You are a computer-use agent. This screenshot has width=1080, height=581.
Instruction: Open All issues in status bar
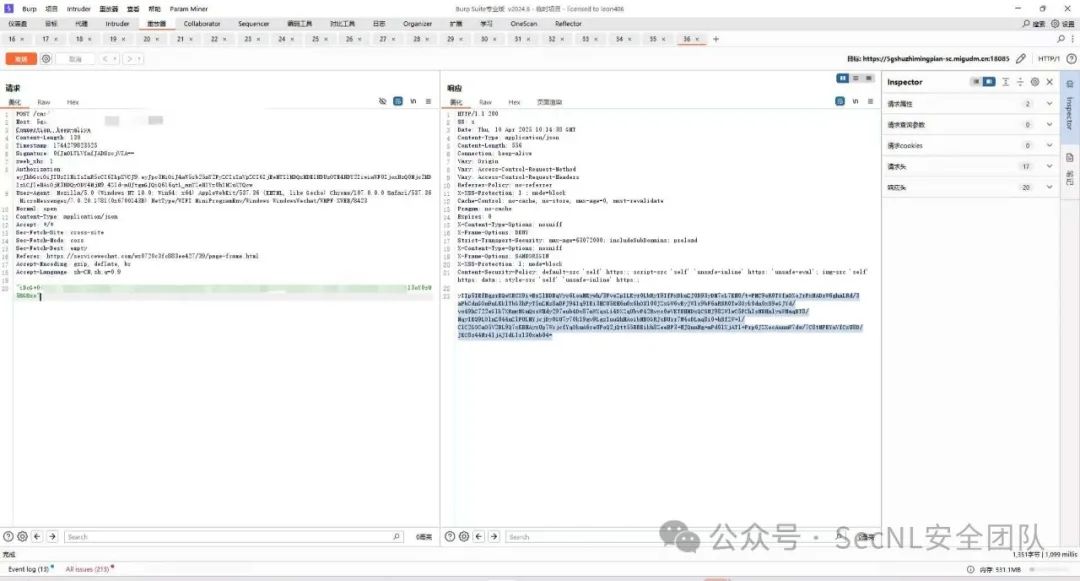coord(89,569)
